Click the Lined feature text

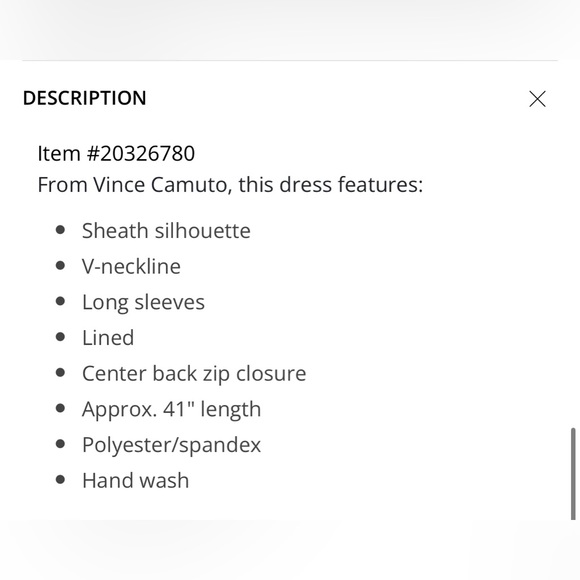108,338
